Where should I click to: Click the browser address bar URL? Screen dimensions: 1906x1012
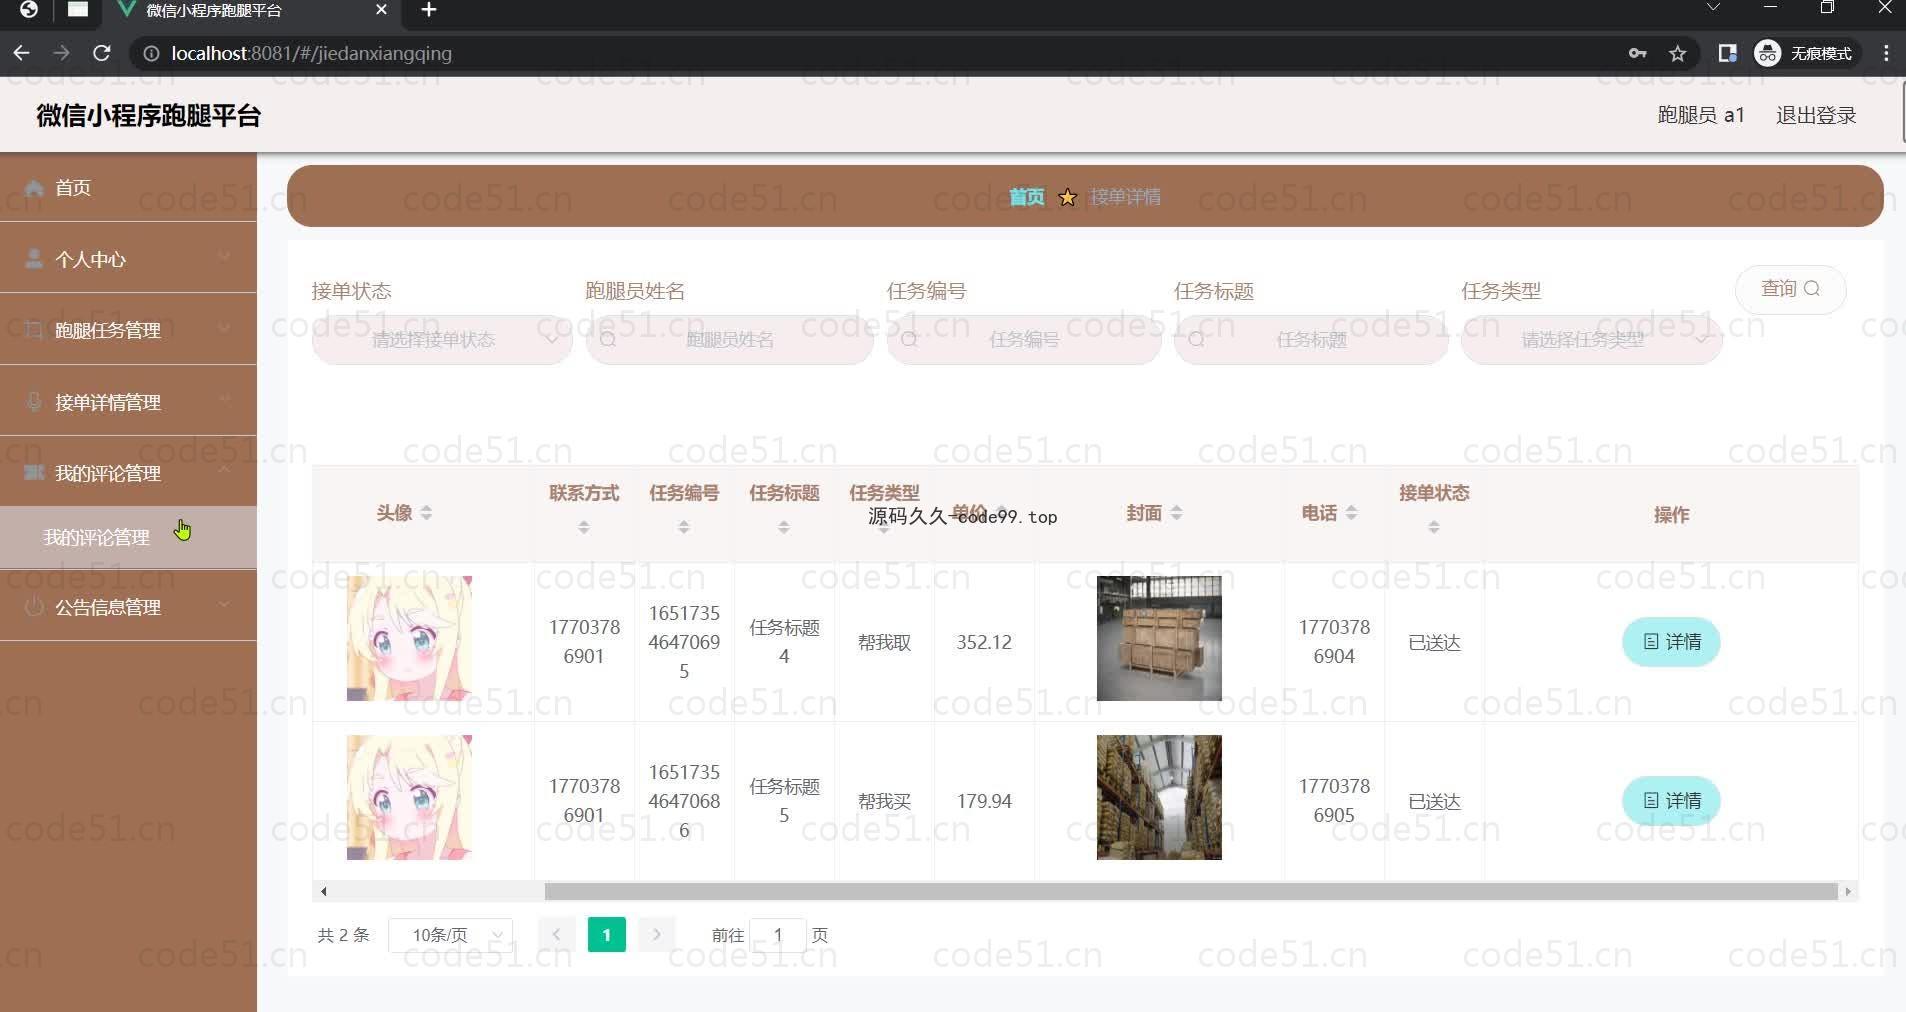(x=311, y=54)
